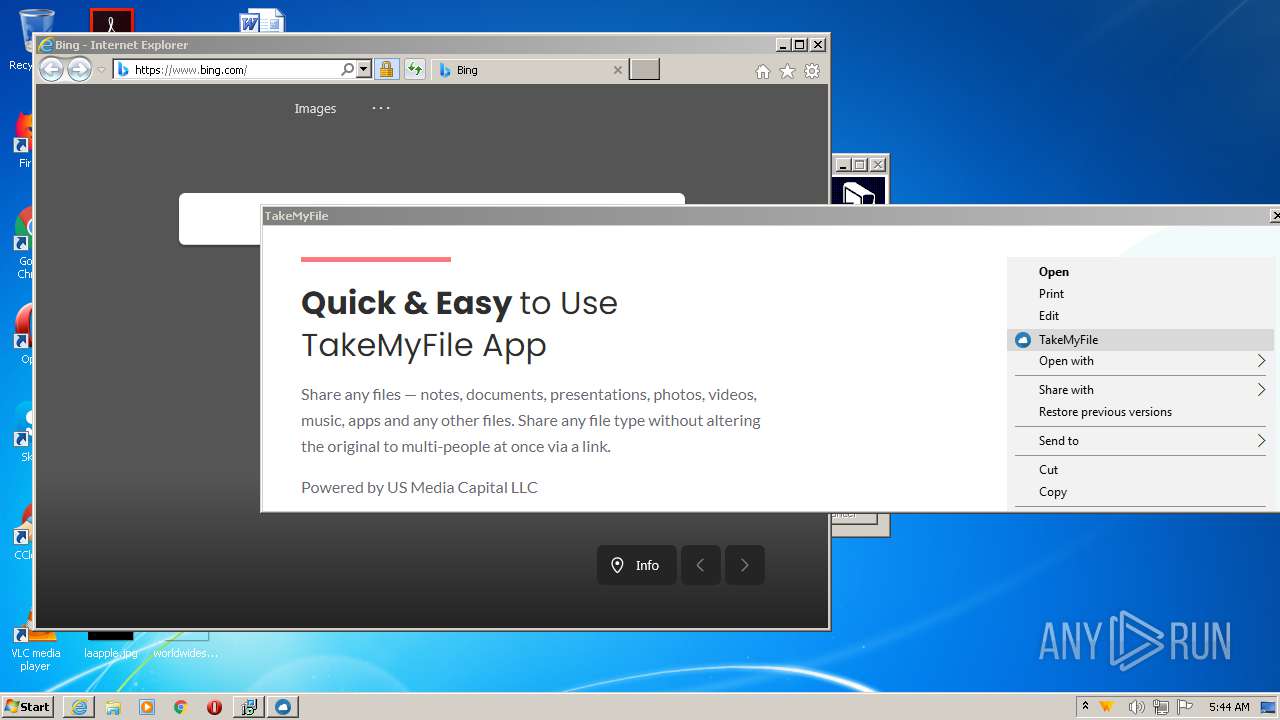The height and width of the screenshot is (720, 1280).
Task: Expand the Share with submenu
Action: click(x=1142, y=390)
